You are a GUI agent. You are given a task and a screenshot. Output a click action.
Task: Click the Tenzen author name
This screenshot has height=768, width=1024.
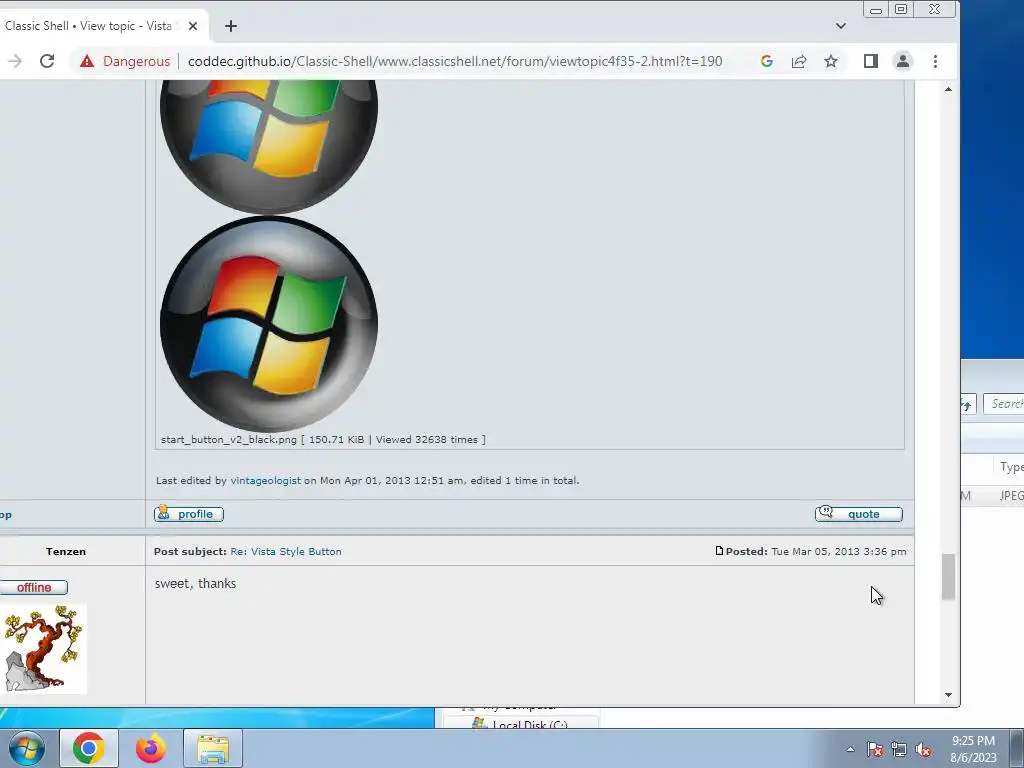pos(66,552)
